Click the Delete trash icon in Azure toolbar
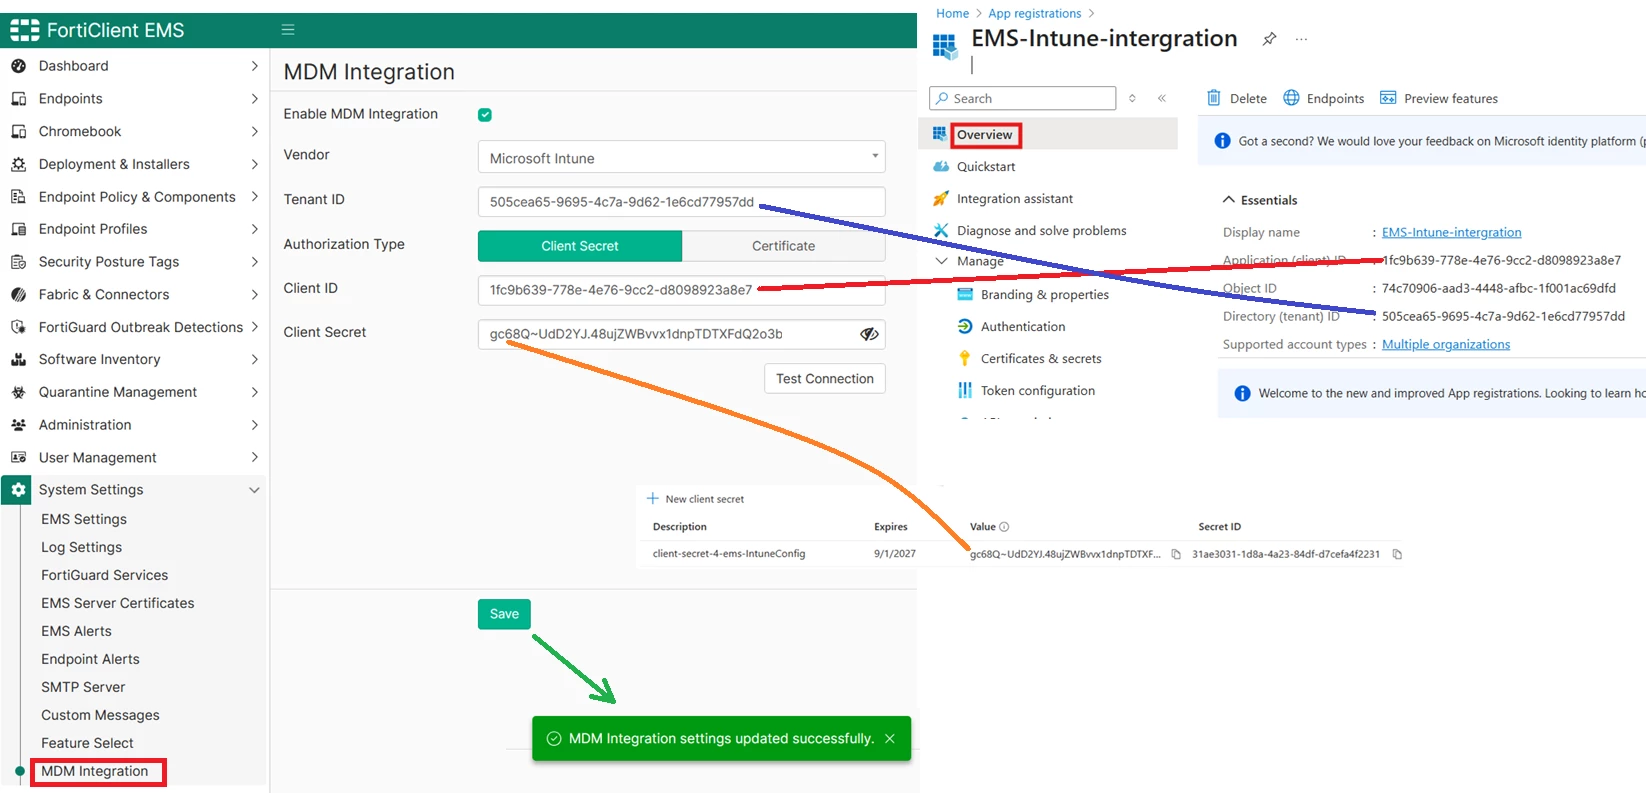 click(x=1213, y=98)
